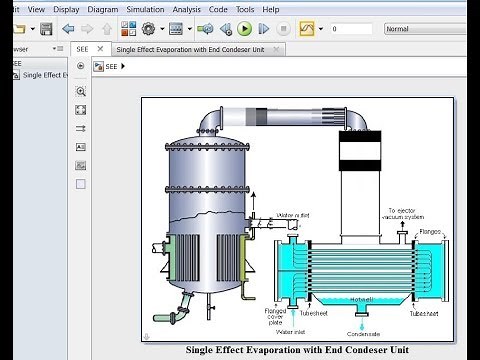This screenshot has width=480, height=360.
Task: Click the stop simulation button
Action: (x=283, y=29)
